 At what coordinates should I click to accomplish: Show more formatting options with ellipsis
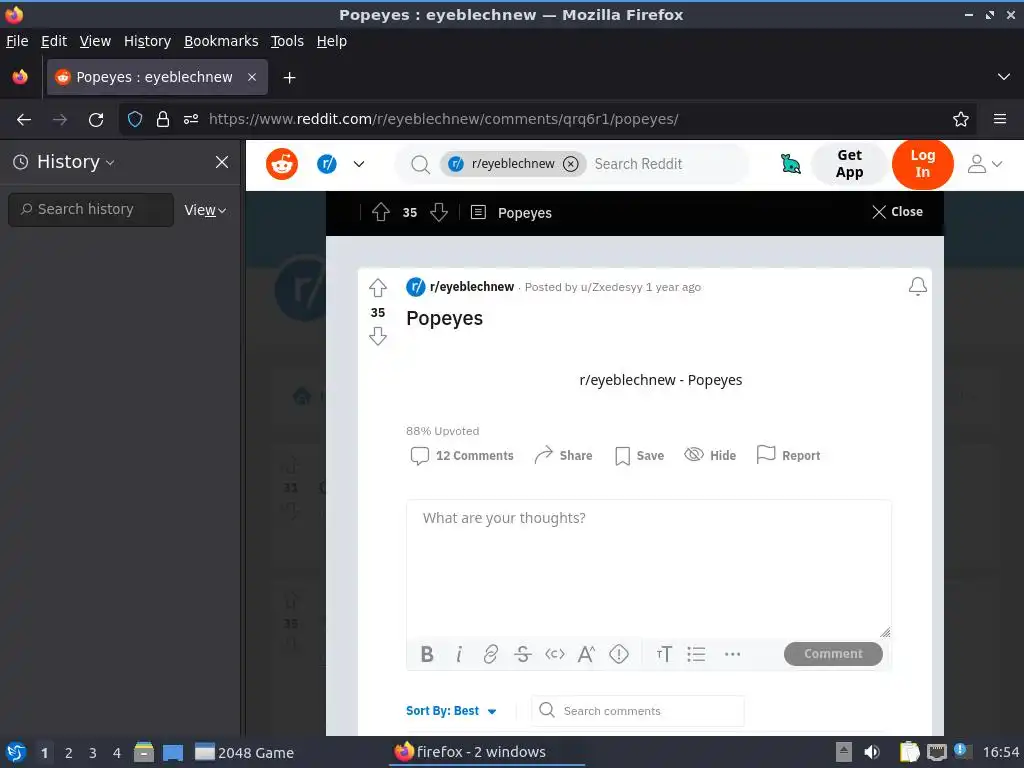733,654
